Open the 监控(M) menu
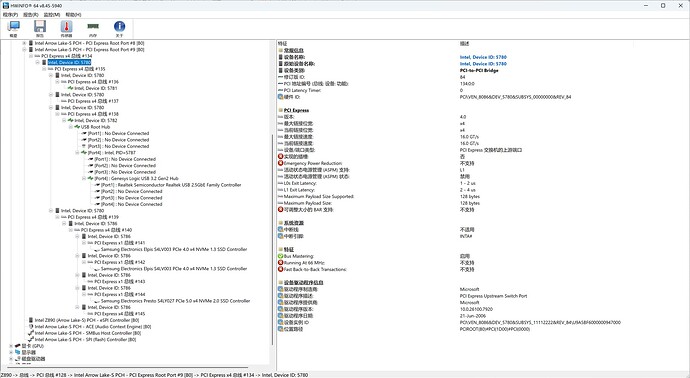690x378 pixels. pyautogui.click(x=51, y=15)
